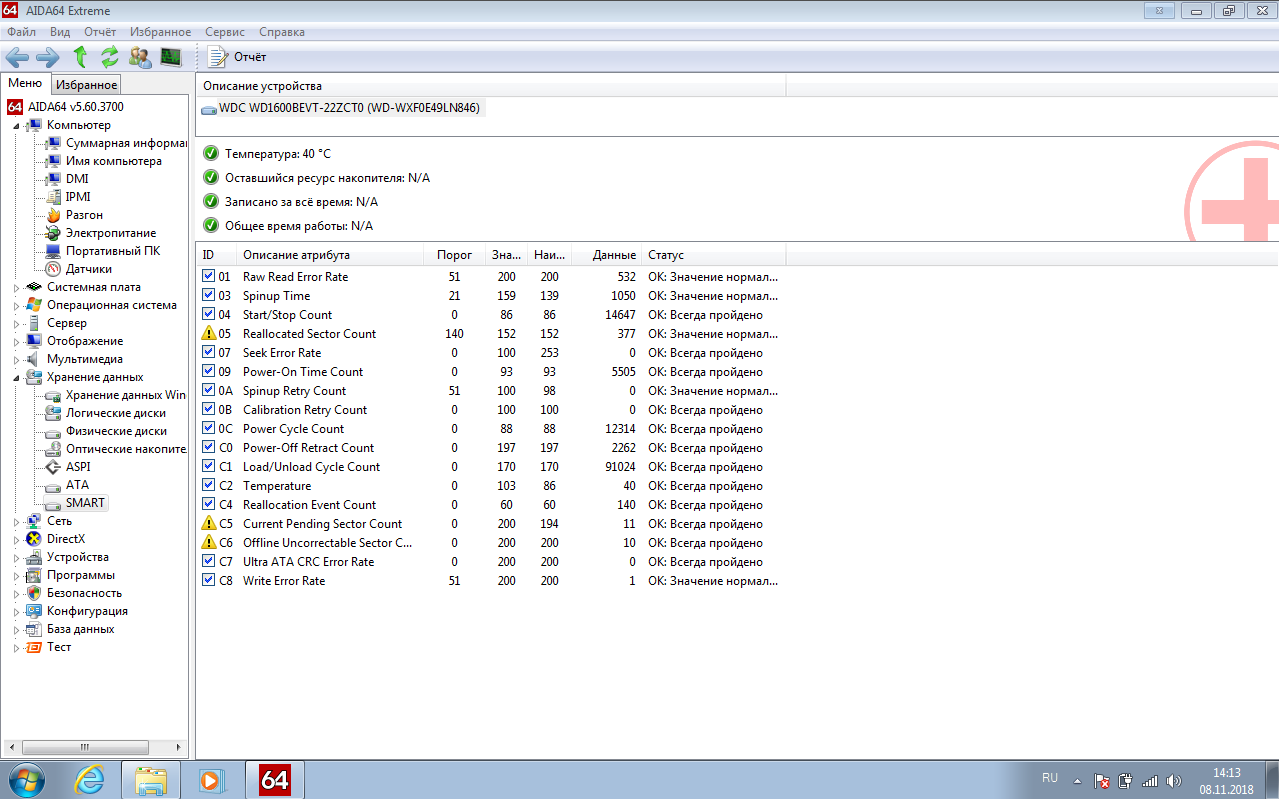This screenshot has height=799, width=1279.
Task: Uncheck Raw Read Error Rate attribute
Action: [x=209, y=276]
